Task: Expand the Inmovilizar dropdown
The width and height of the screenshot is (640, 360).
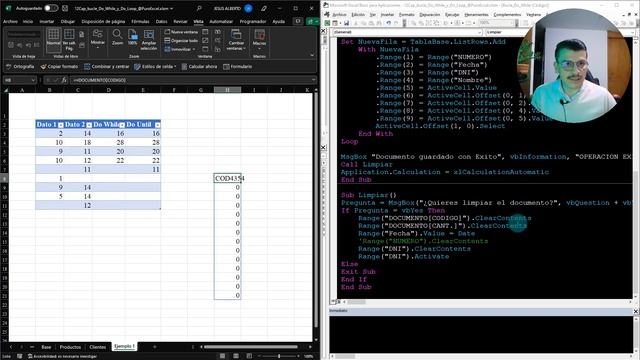Action: [180, 49]
